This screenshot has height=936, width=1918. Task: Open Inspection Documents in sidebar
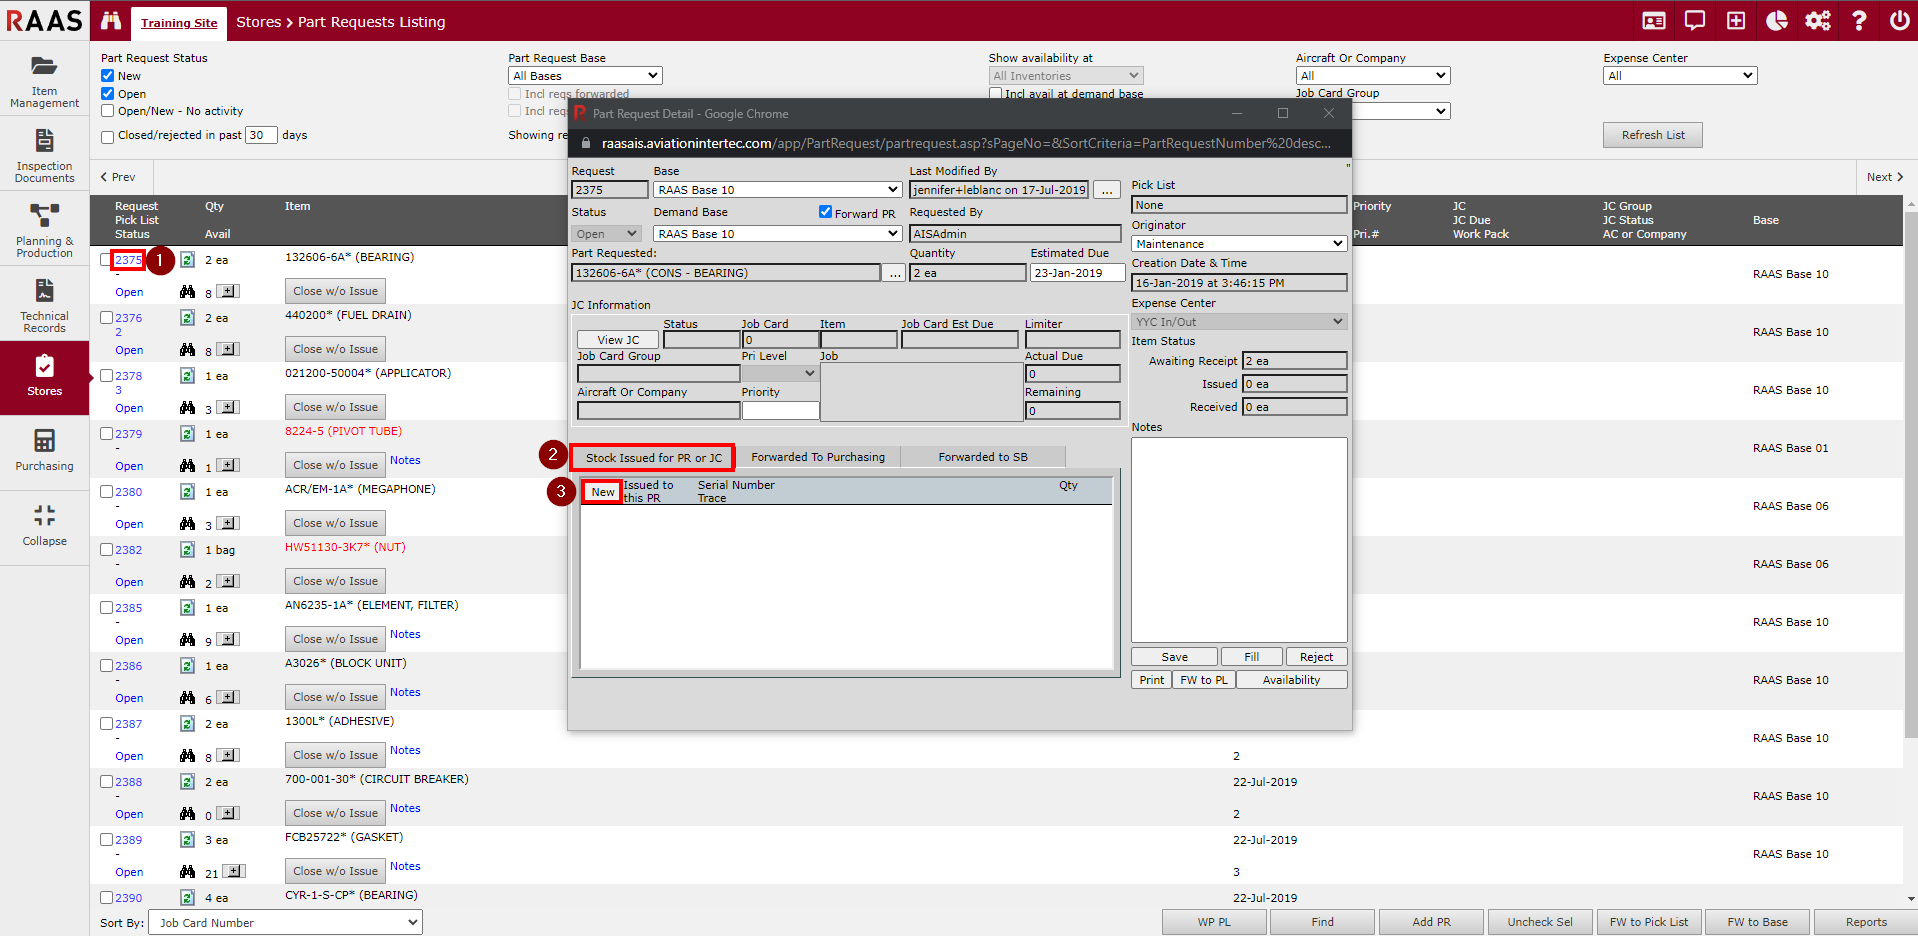pyautogui.click(x=44, y=155)
